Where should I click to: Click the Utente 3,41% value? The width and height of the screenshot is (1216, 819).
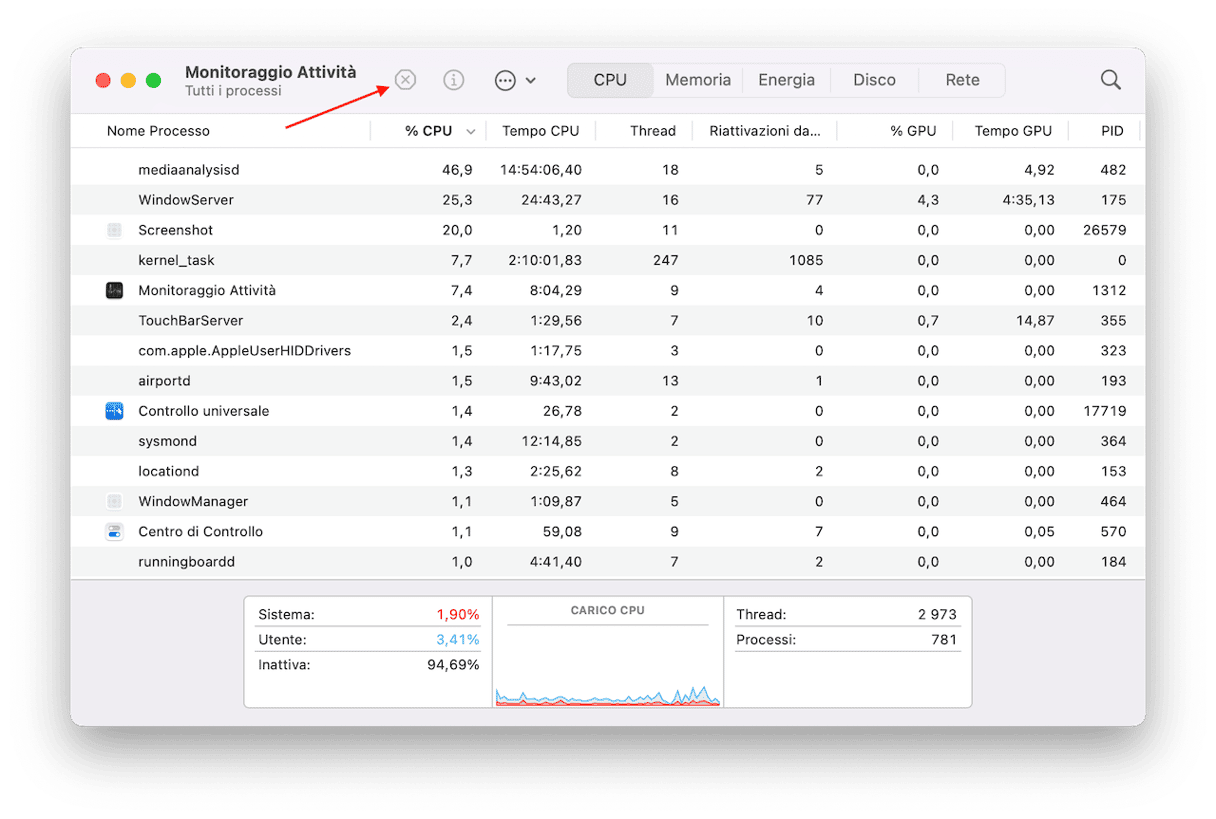(457, 640)
